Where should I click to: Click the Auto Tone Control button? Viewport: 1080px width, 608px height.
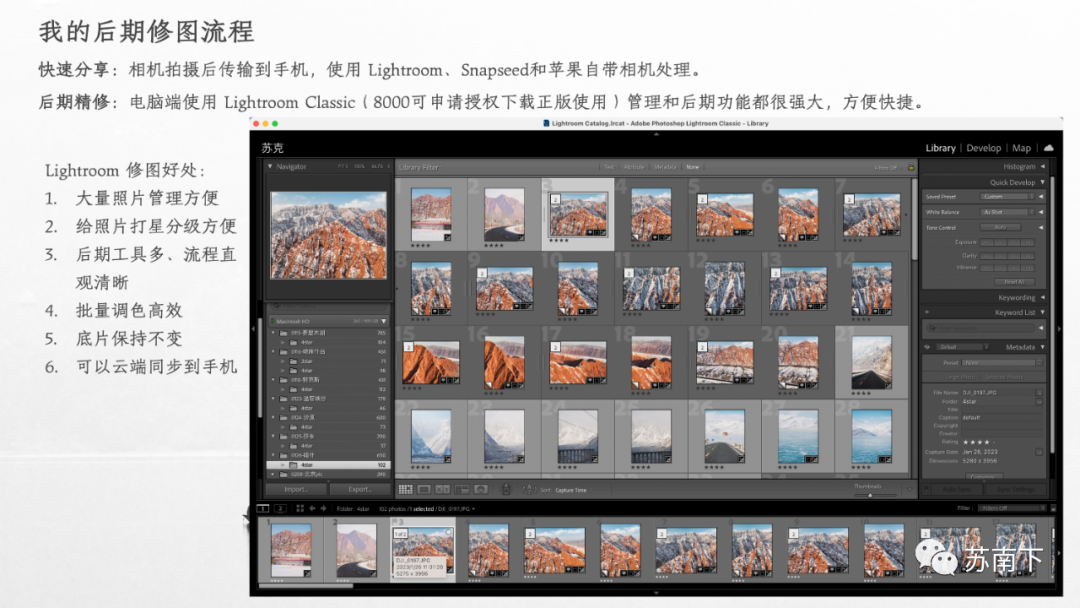point(1002,227)
